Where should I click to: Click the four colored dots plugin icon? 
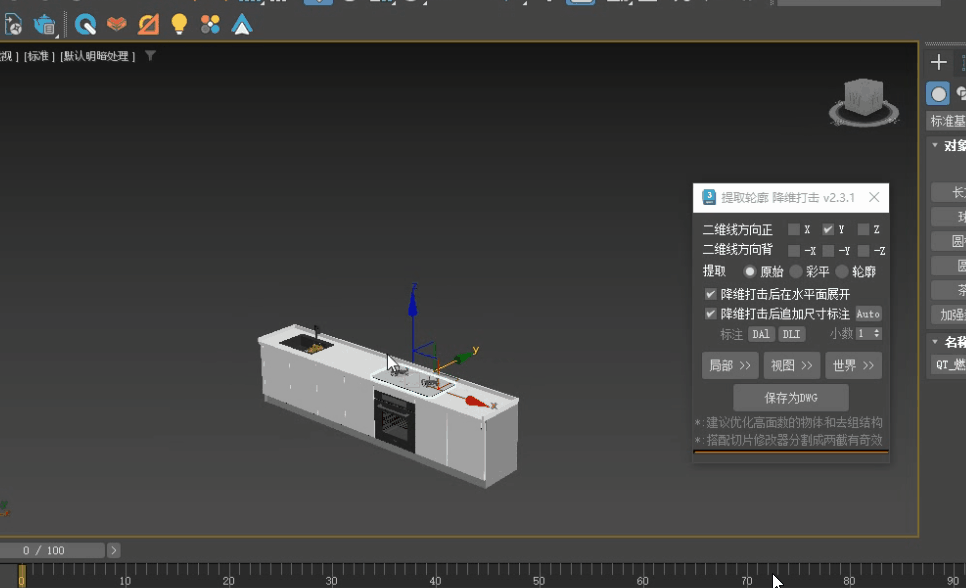pos(210,25)
